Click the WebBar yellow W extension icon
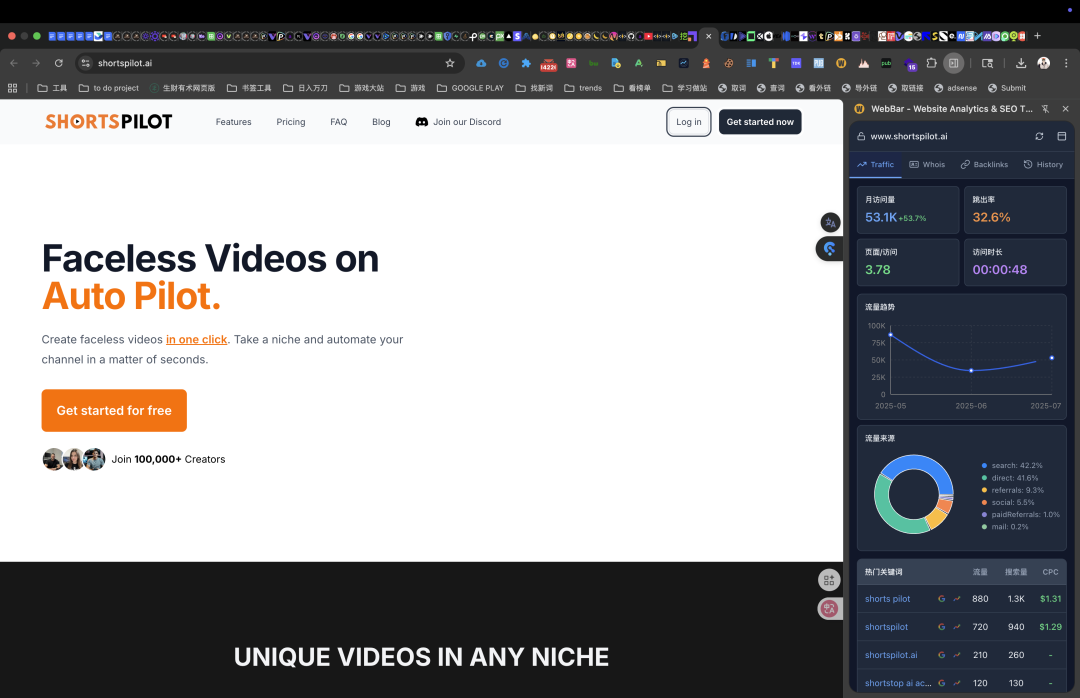 pyautogui.click(x=841, y=63)
